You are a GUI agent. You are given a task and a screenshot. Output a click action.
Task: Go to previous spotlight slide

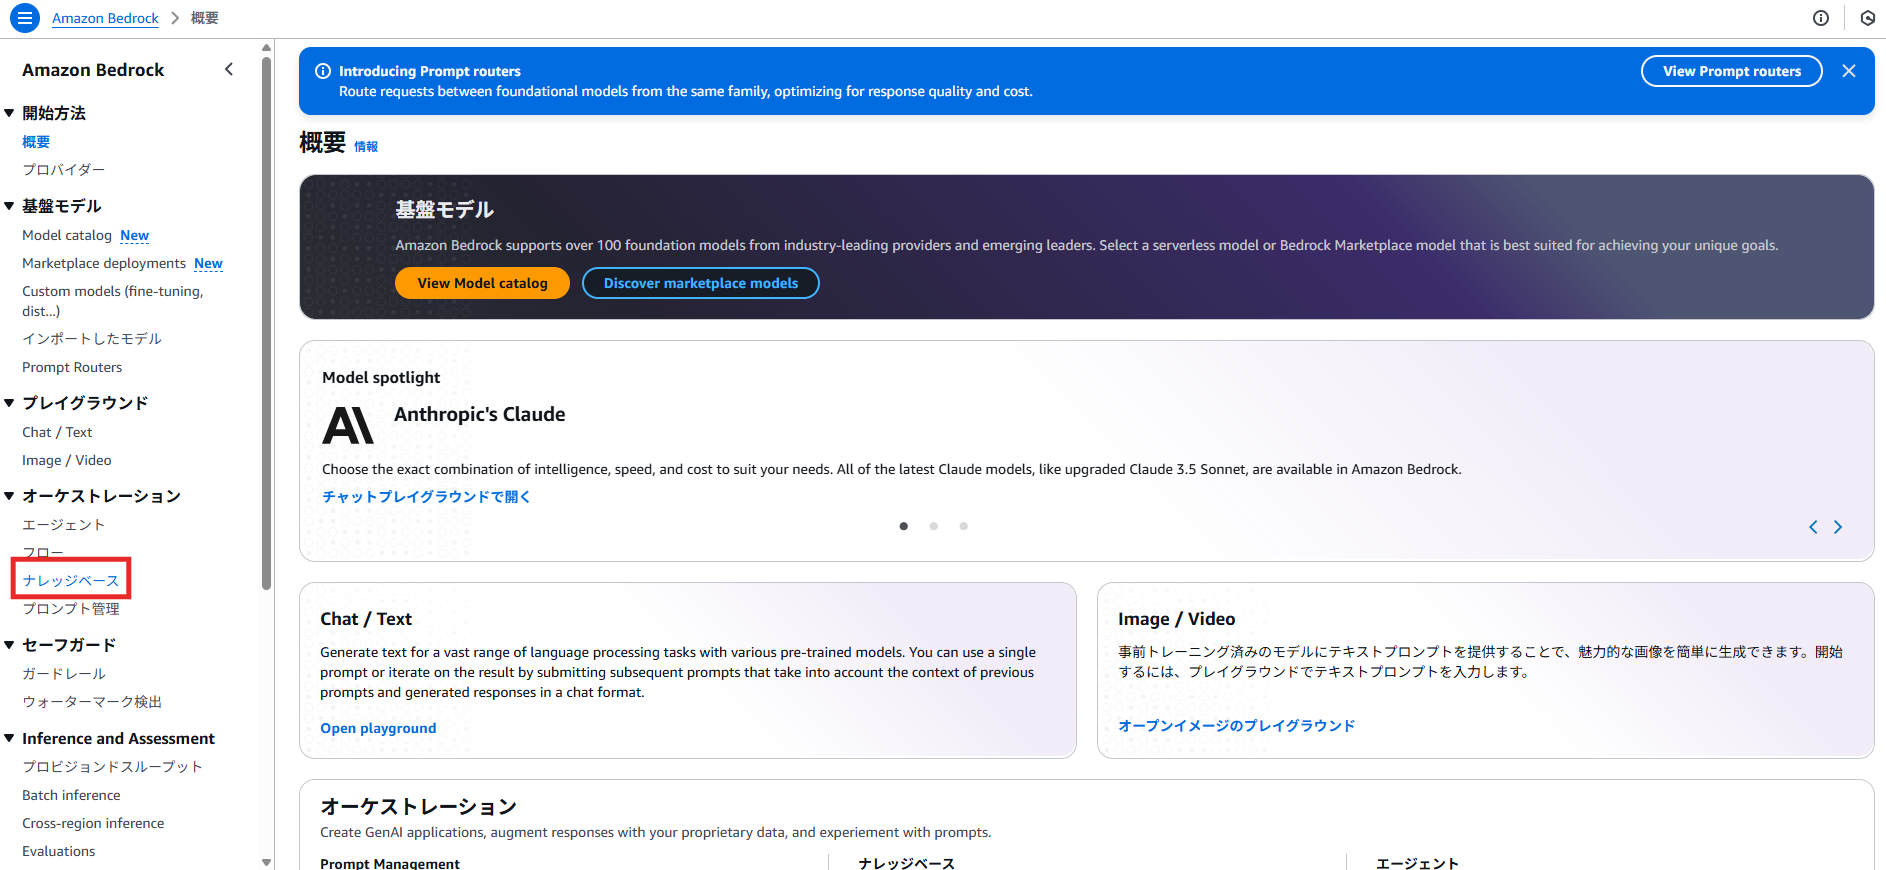click(x=1813, y=527)
